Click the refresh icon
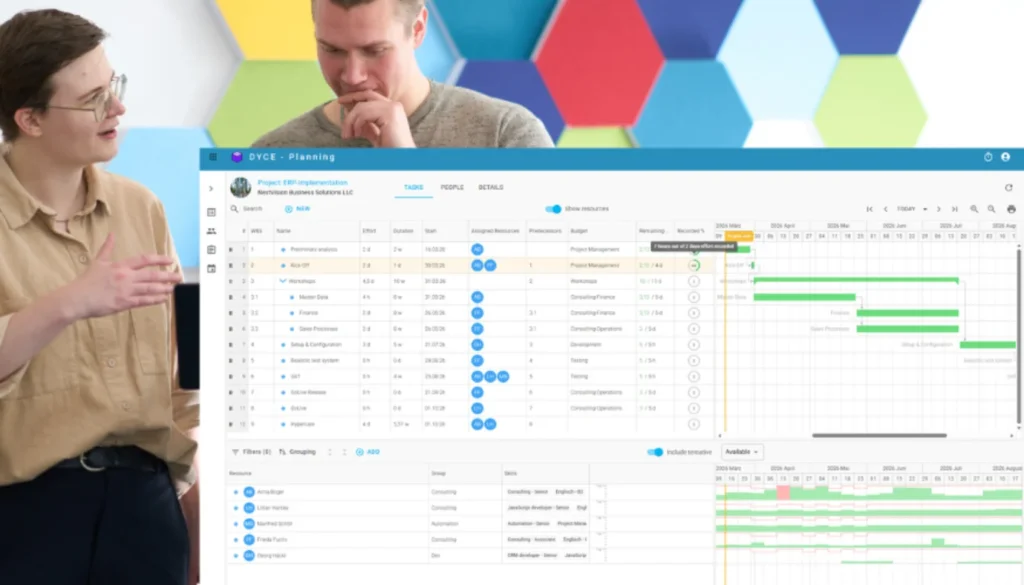 click(1009, 187)
